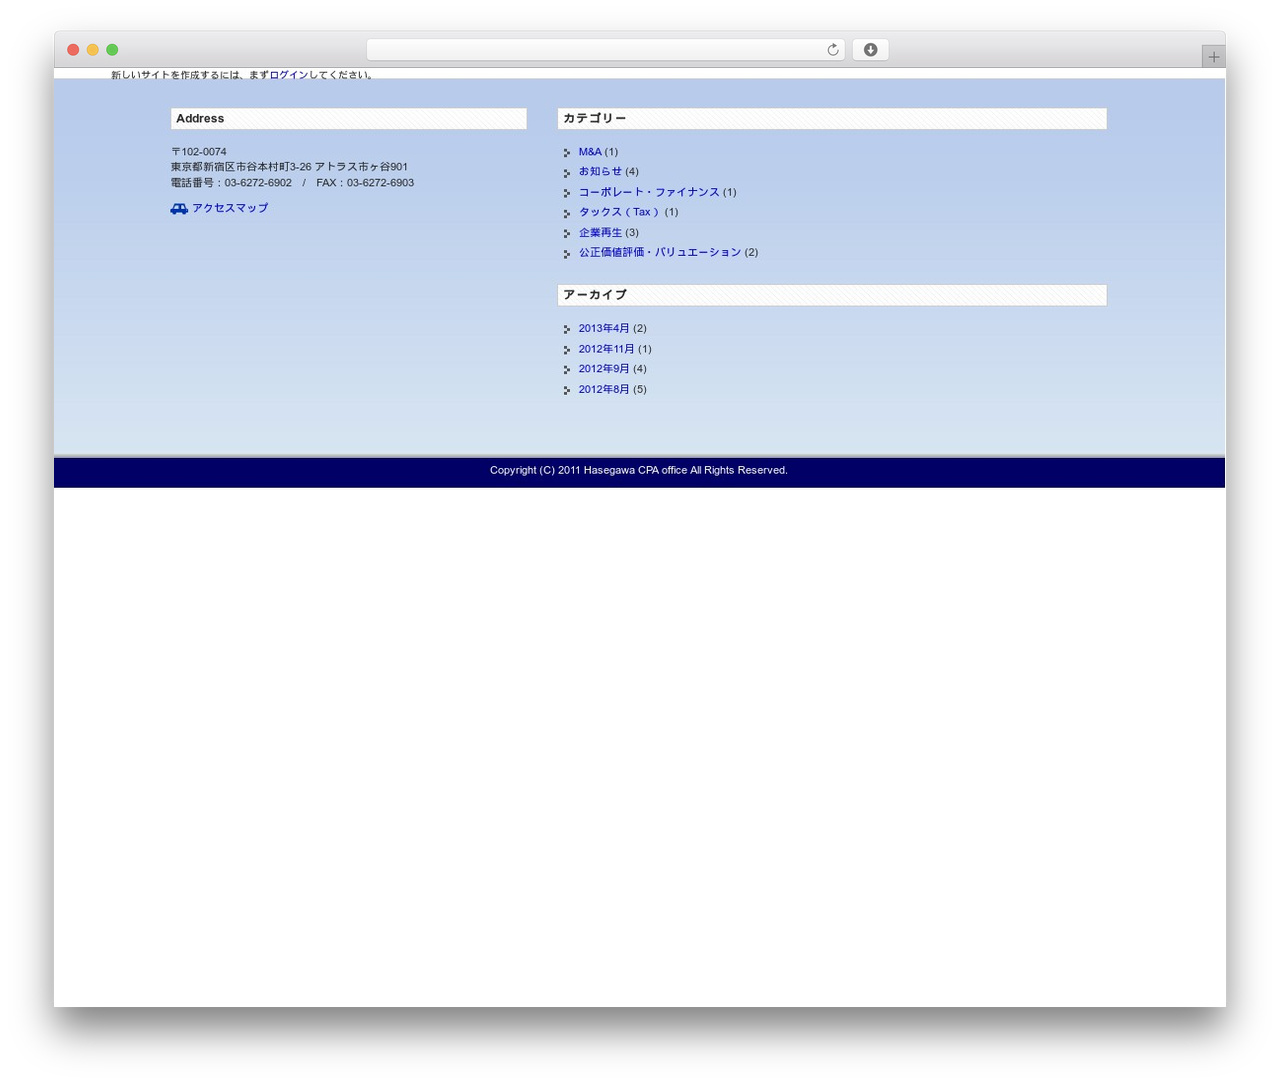1280x1084 pixels.
Task: Open the お知らせ category
Action: 600,172
